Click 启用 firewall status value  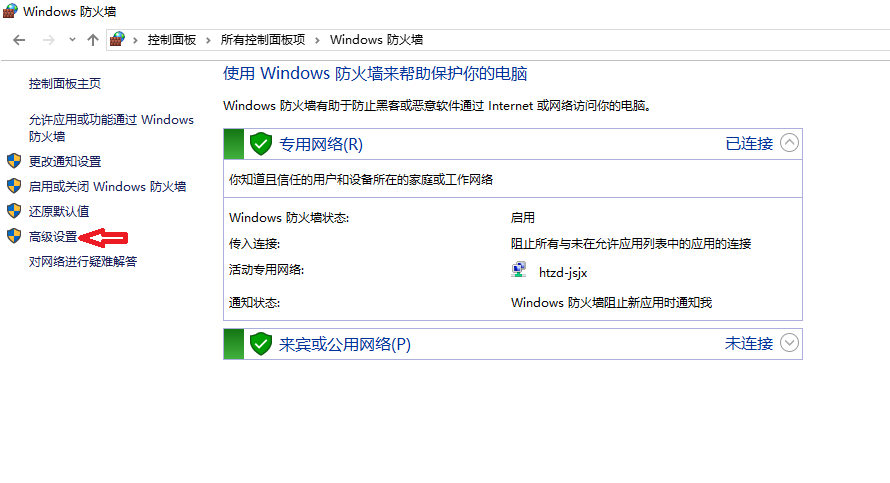pos(523,218)
